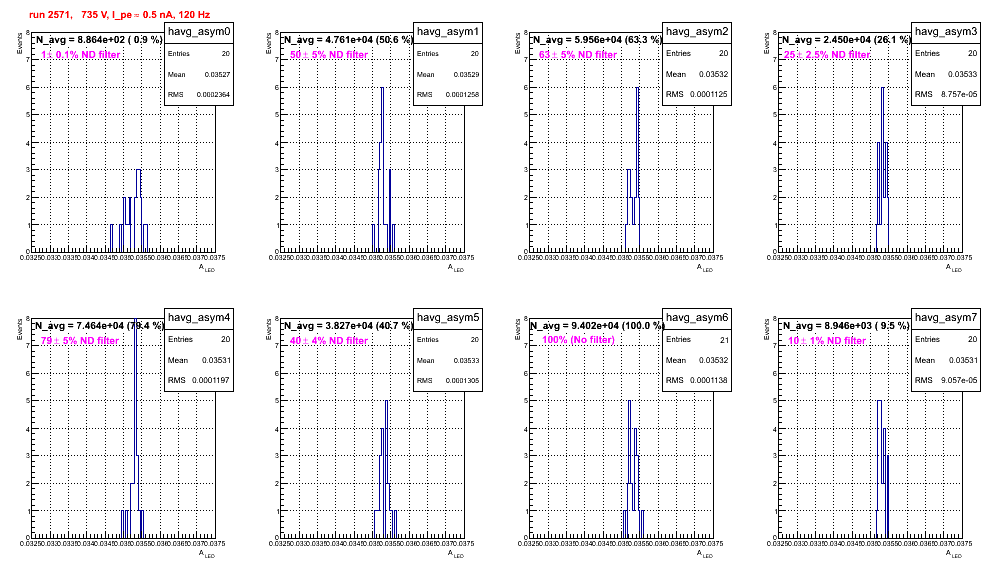This screenshot has width=996, height=572.
Task: Click the tallest histogram bar in havg_asym4
Action: point(135,428)
